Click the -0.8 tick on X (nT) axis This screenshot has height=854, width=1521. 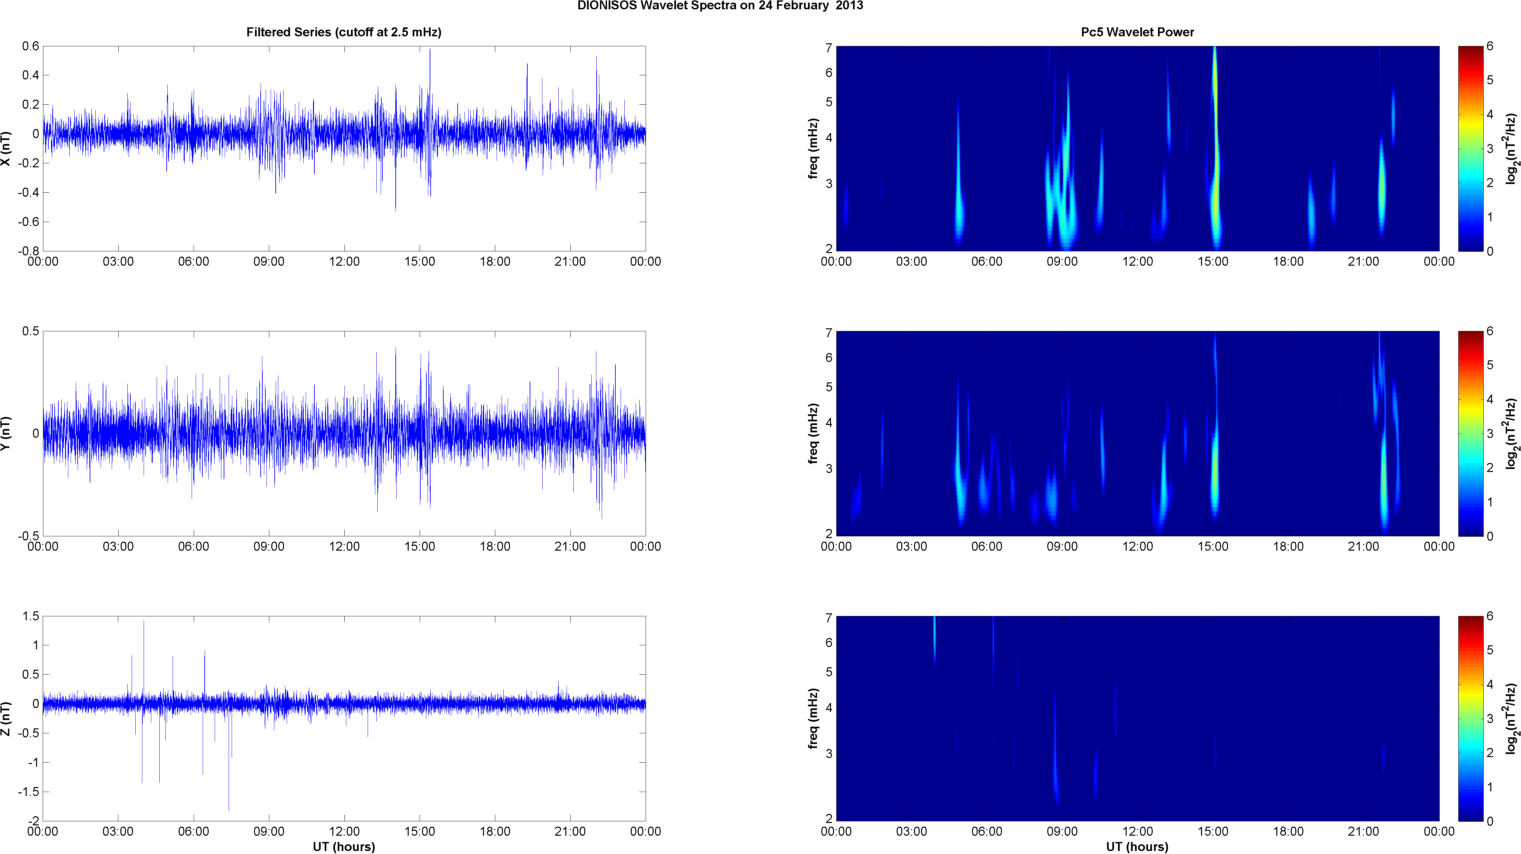(x=28, y=251)
